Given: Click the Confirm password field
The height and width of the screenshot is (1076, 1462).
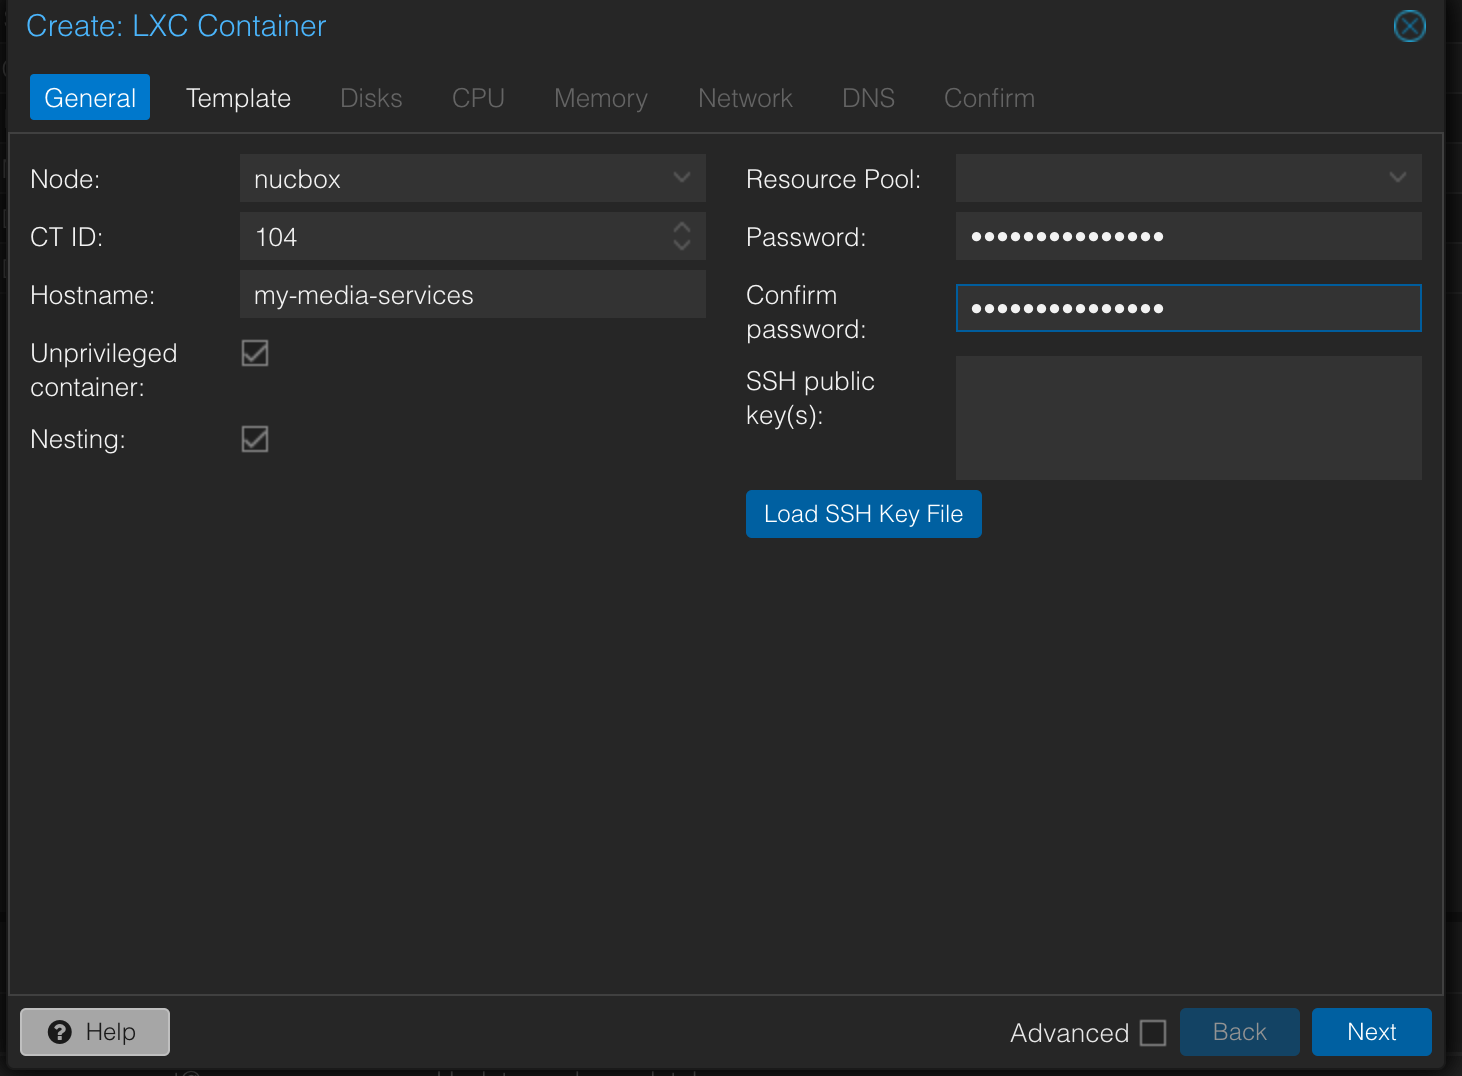Looking at the screenshot, I should point(1189,308).
